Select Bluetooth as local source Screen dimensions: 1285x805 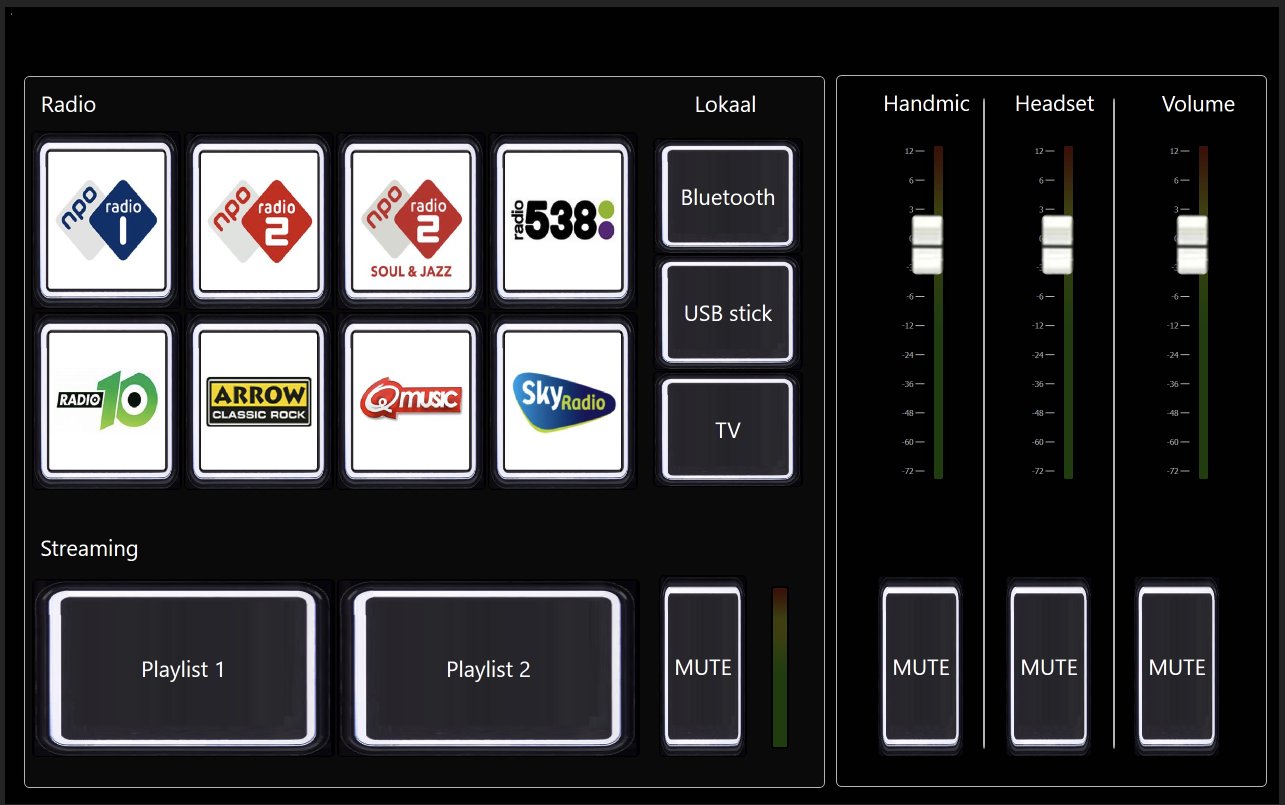[x=728, y=197]
